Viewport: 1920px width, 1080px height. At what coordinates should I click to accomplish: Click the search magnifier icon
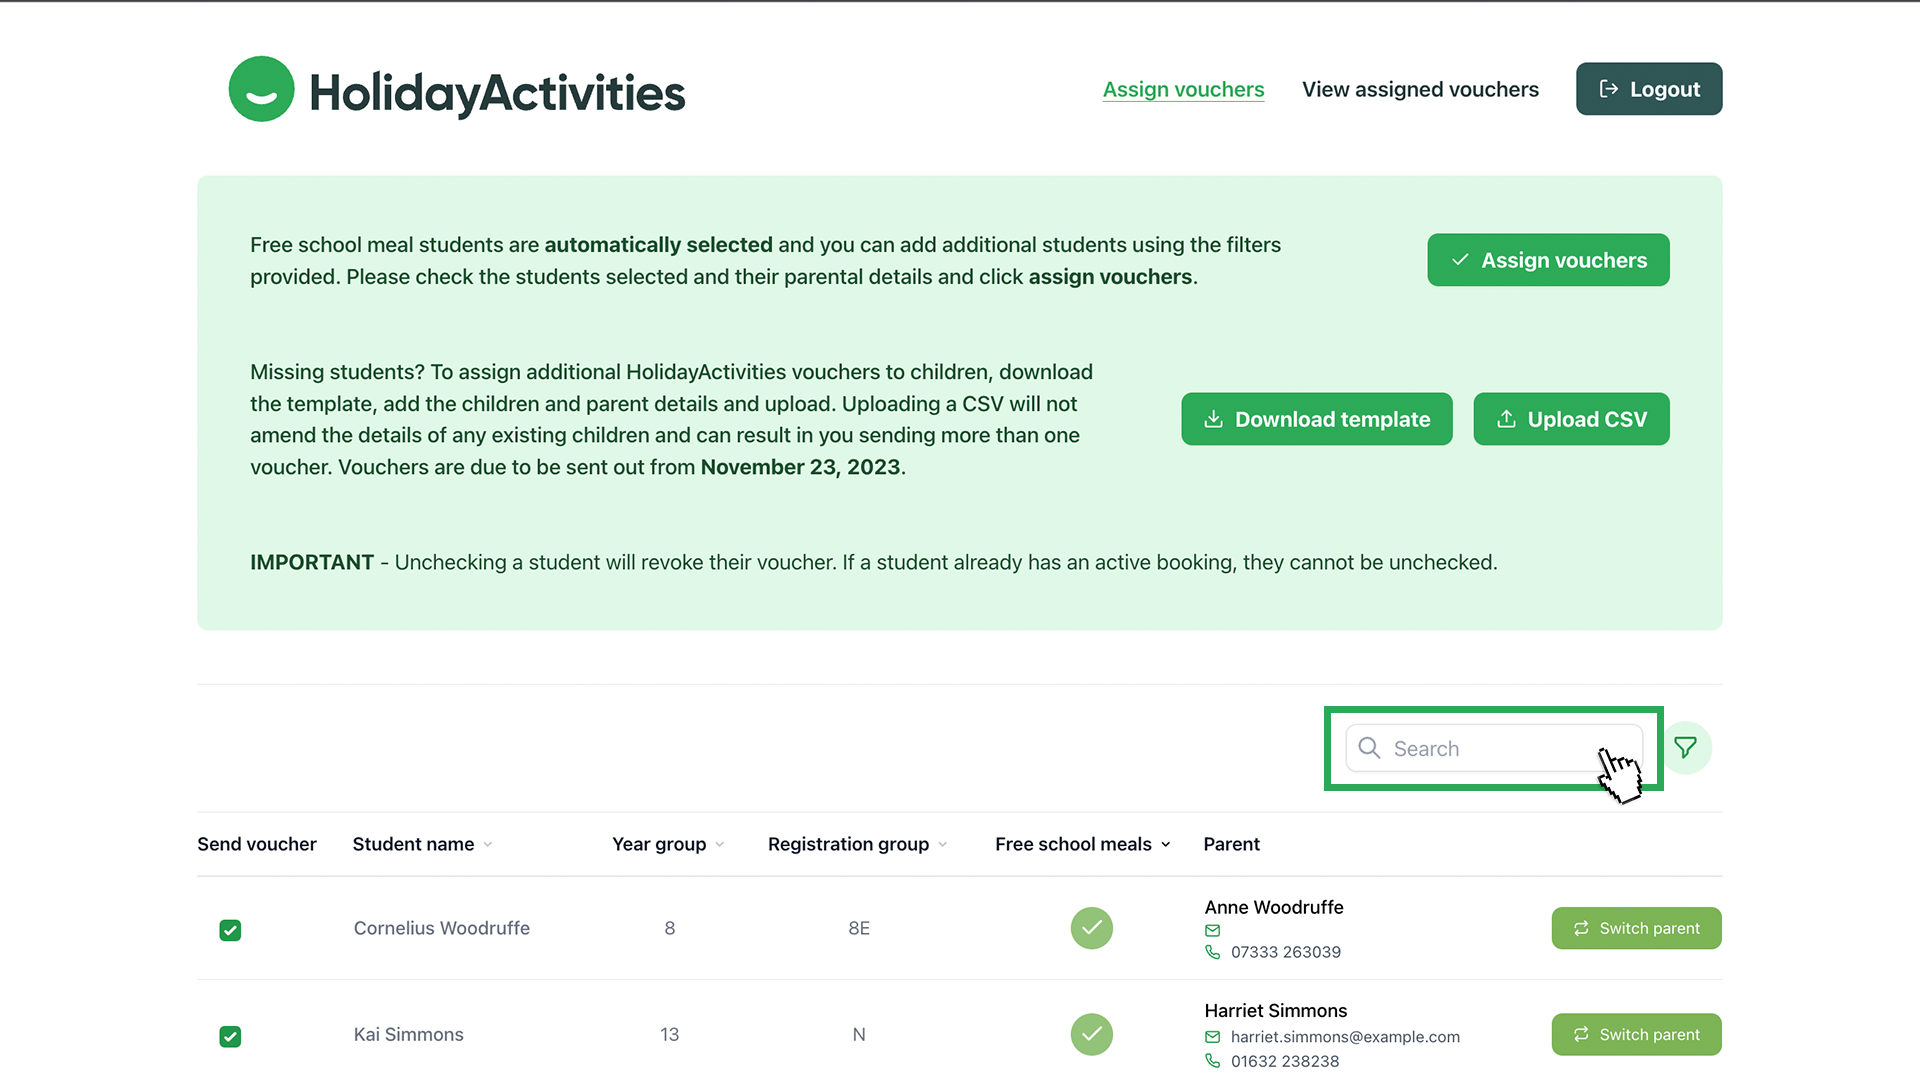(1369, 748)
